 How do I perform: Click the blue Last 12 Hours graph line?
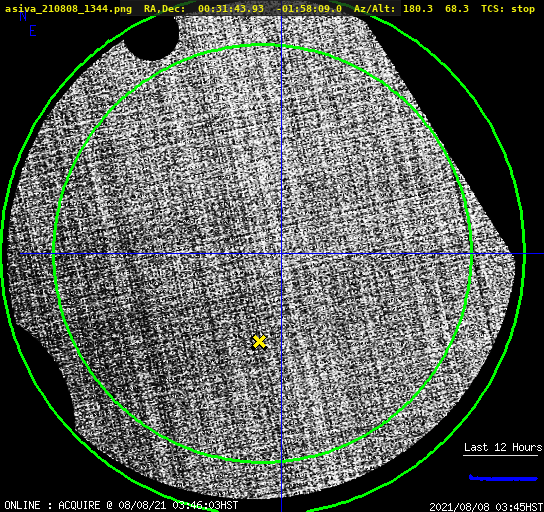point(503,478)
